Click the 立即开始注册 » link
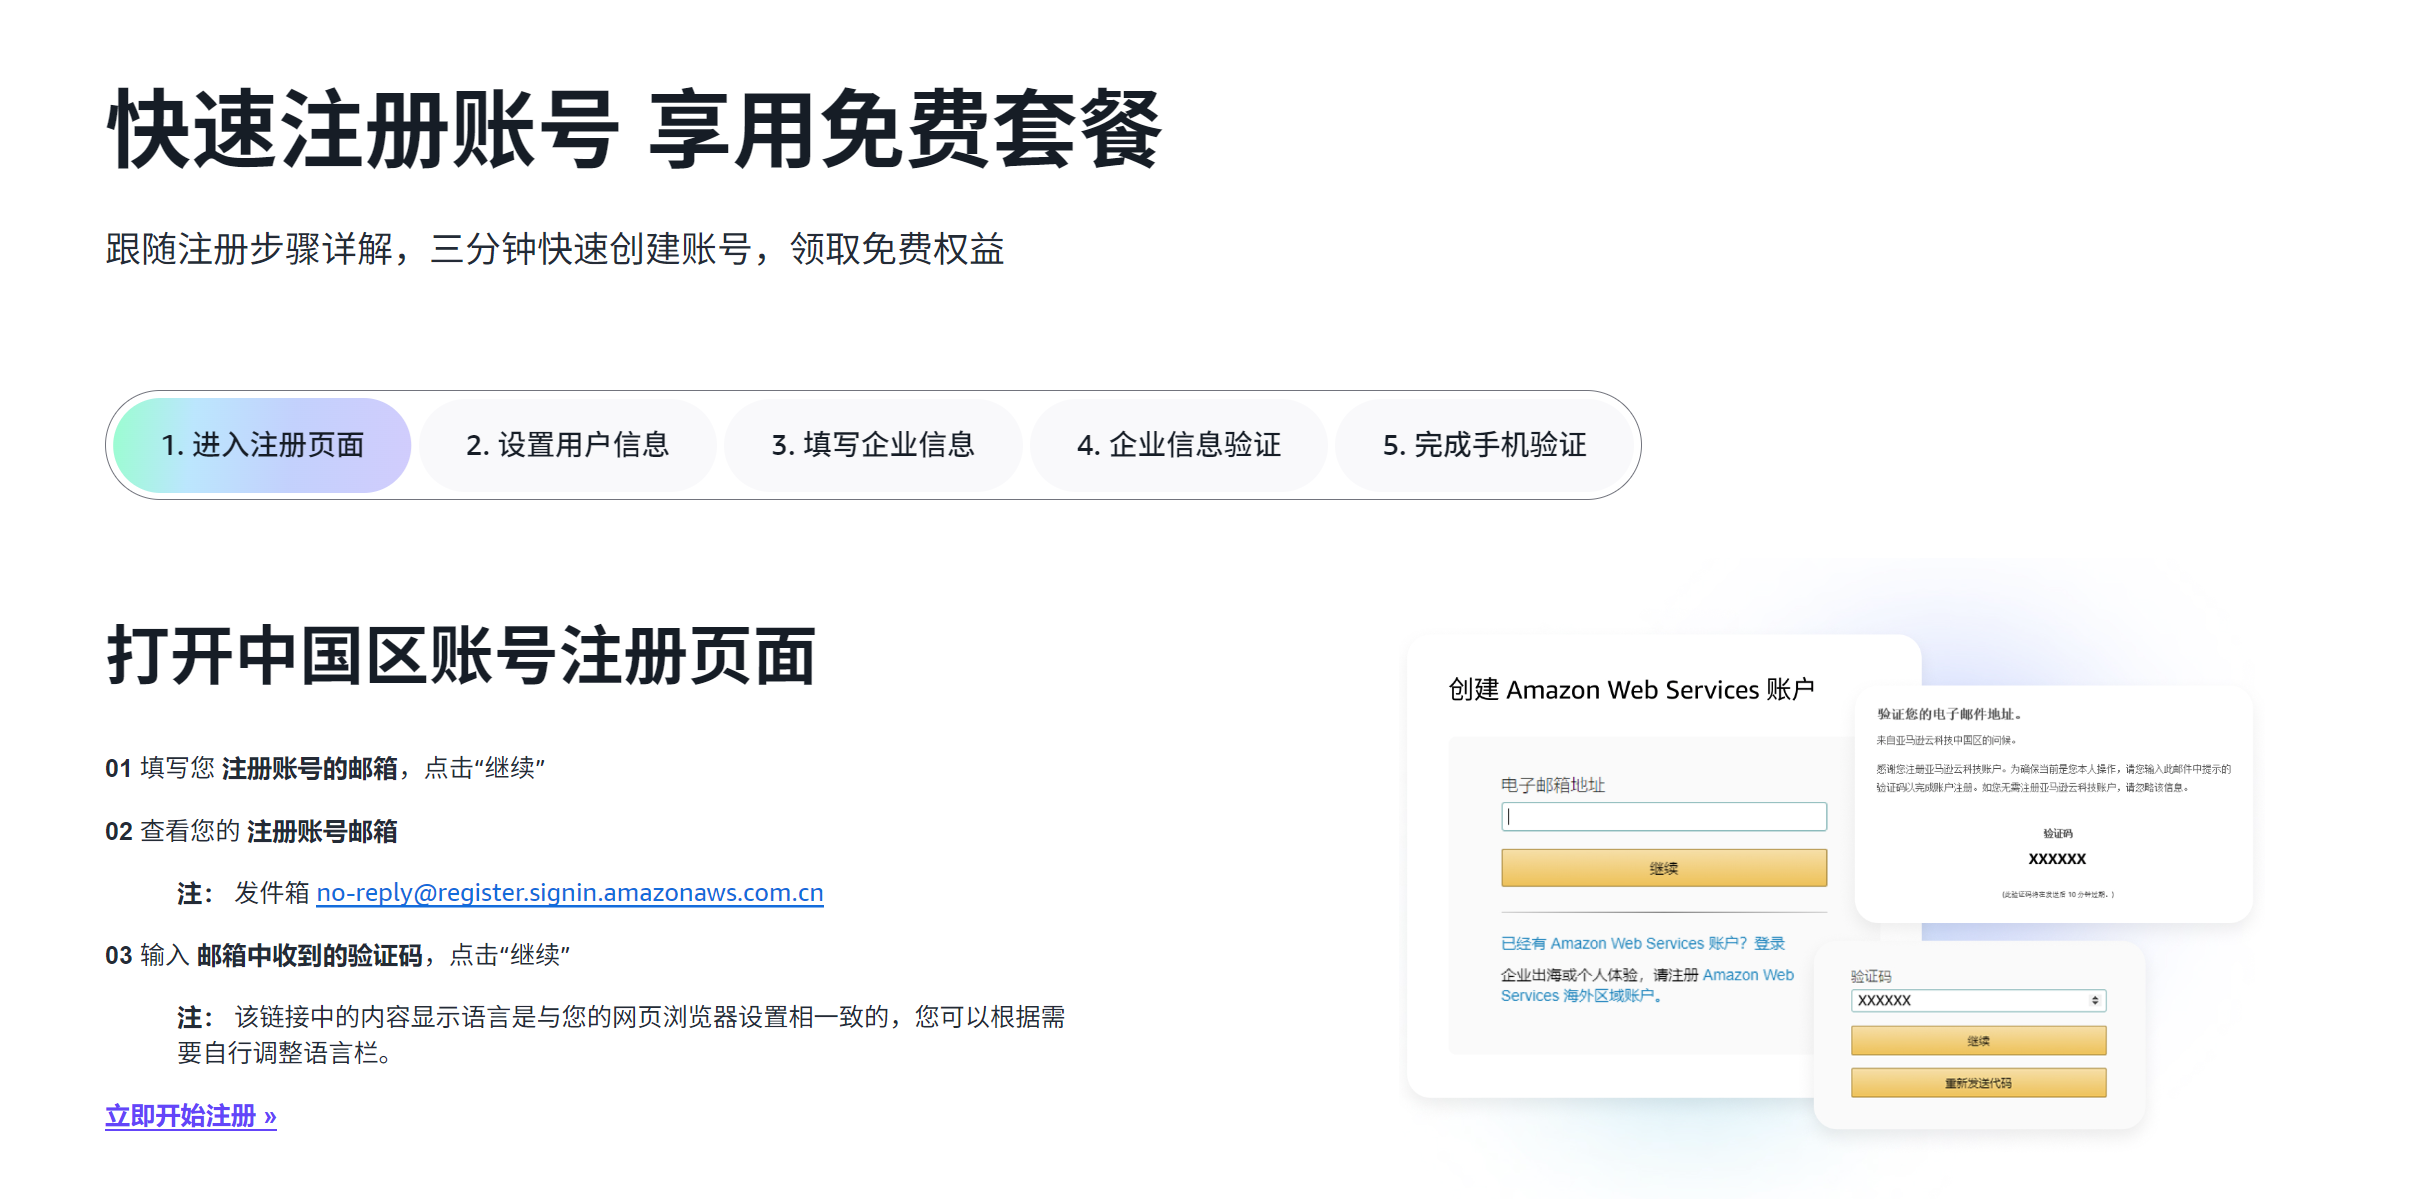2435x1199 pixels. (x=190, y=1115)
